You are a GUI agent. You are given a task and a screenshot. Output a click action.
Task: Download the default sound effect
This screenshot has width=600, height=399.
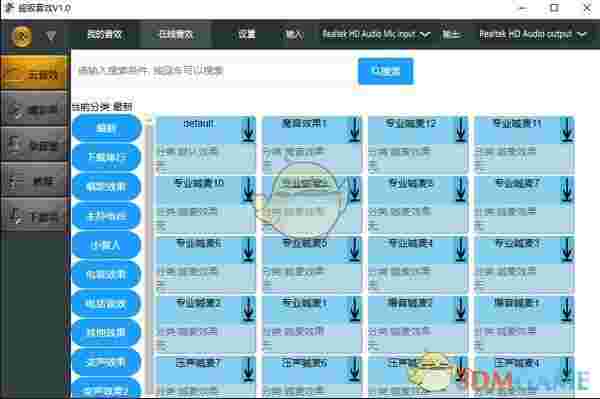point(248,130)
